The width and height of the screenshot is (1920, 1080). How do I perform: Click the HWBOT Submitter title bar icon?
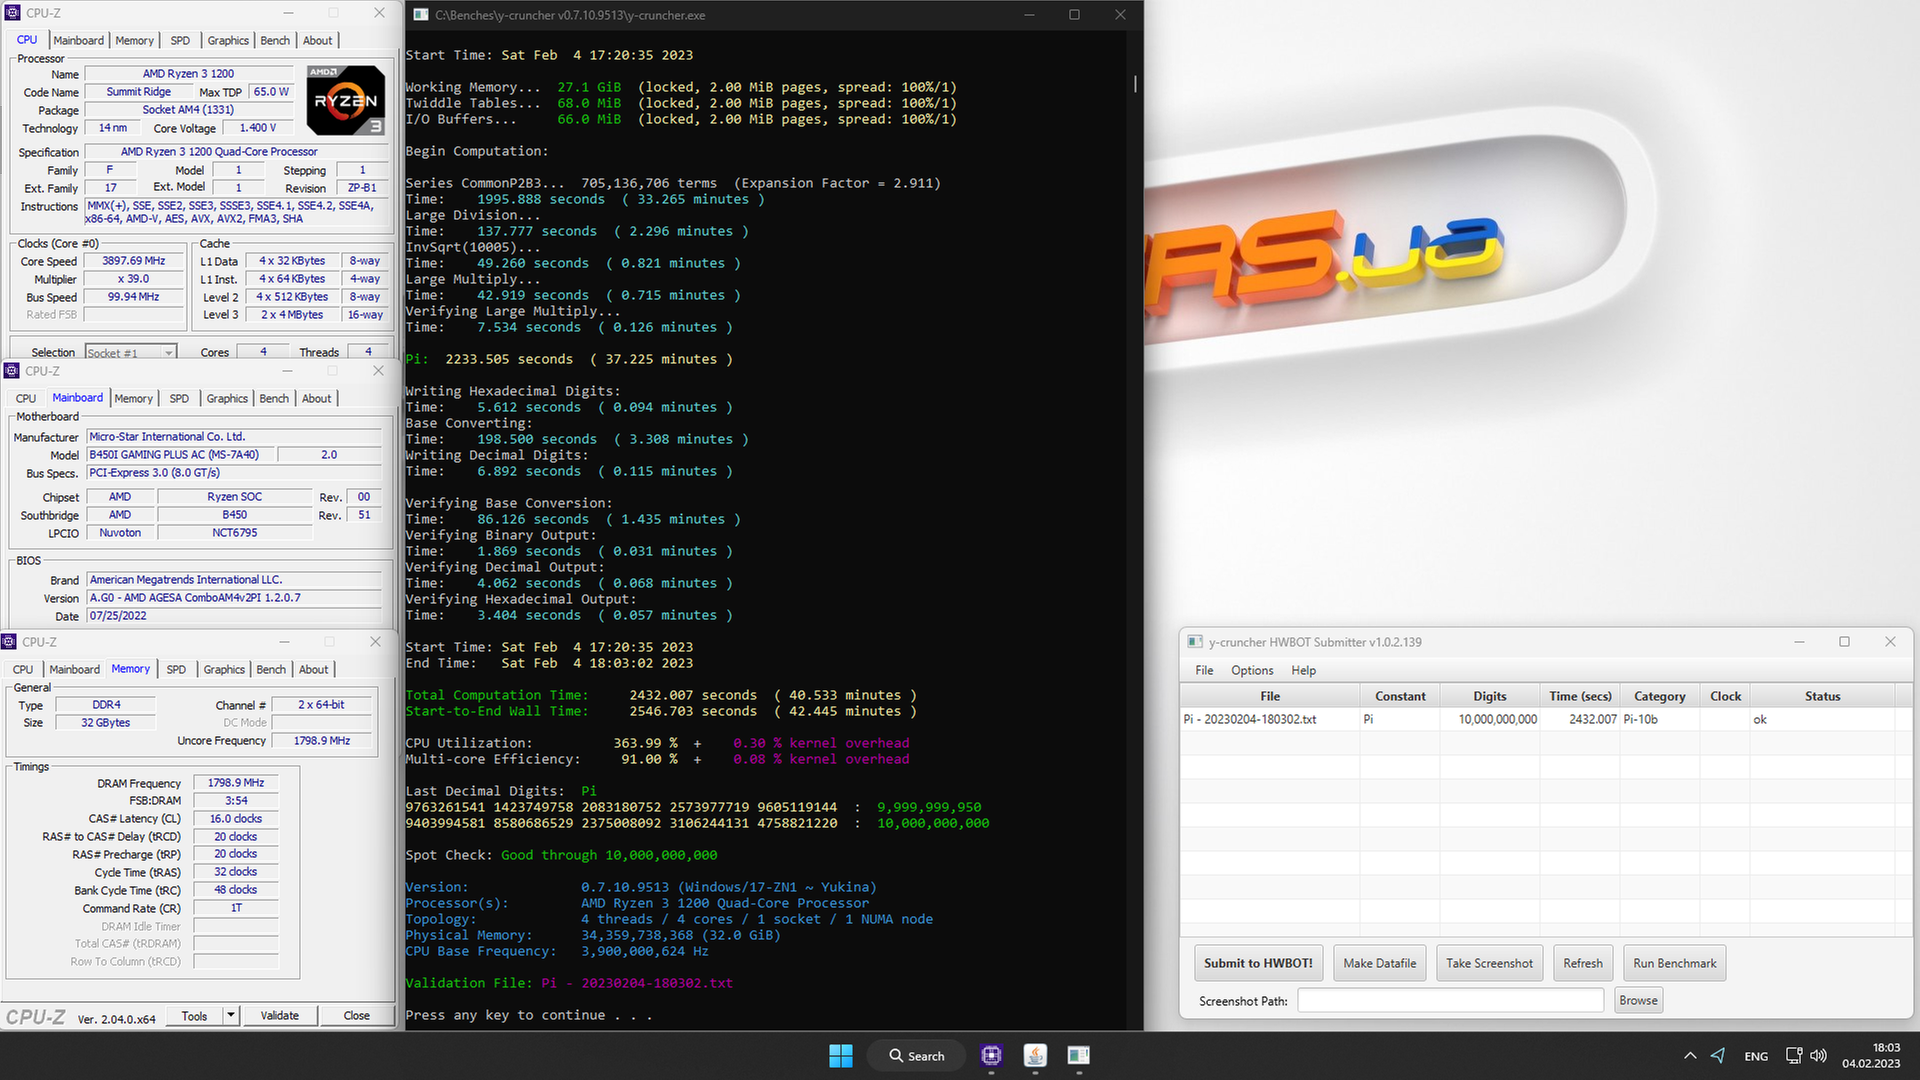[1194, 642]
